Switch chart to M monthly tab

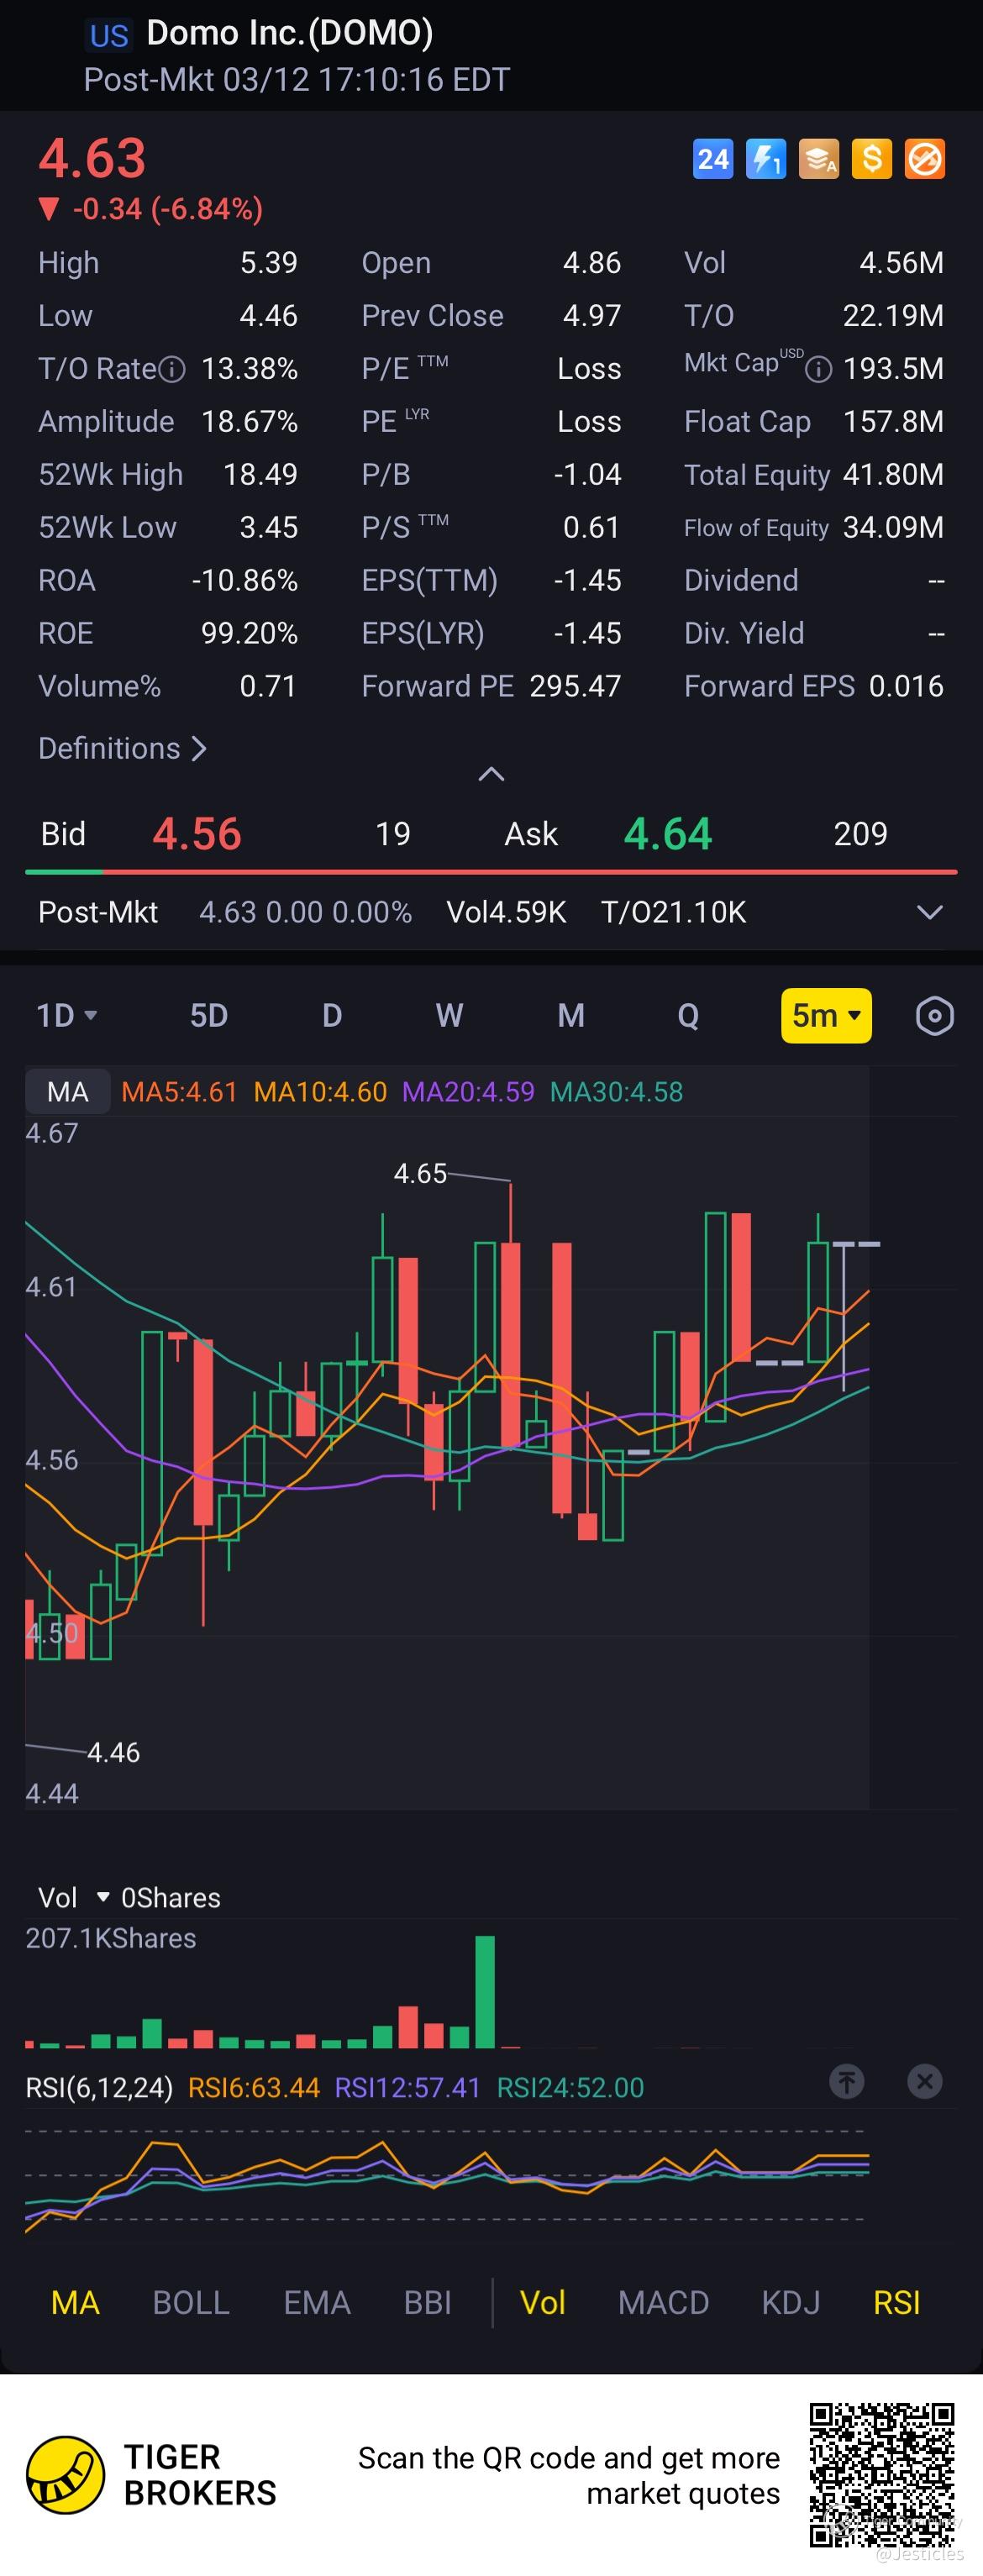click(x=571, y=1016)
